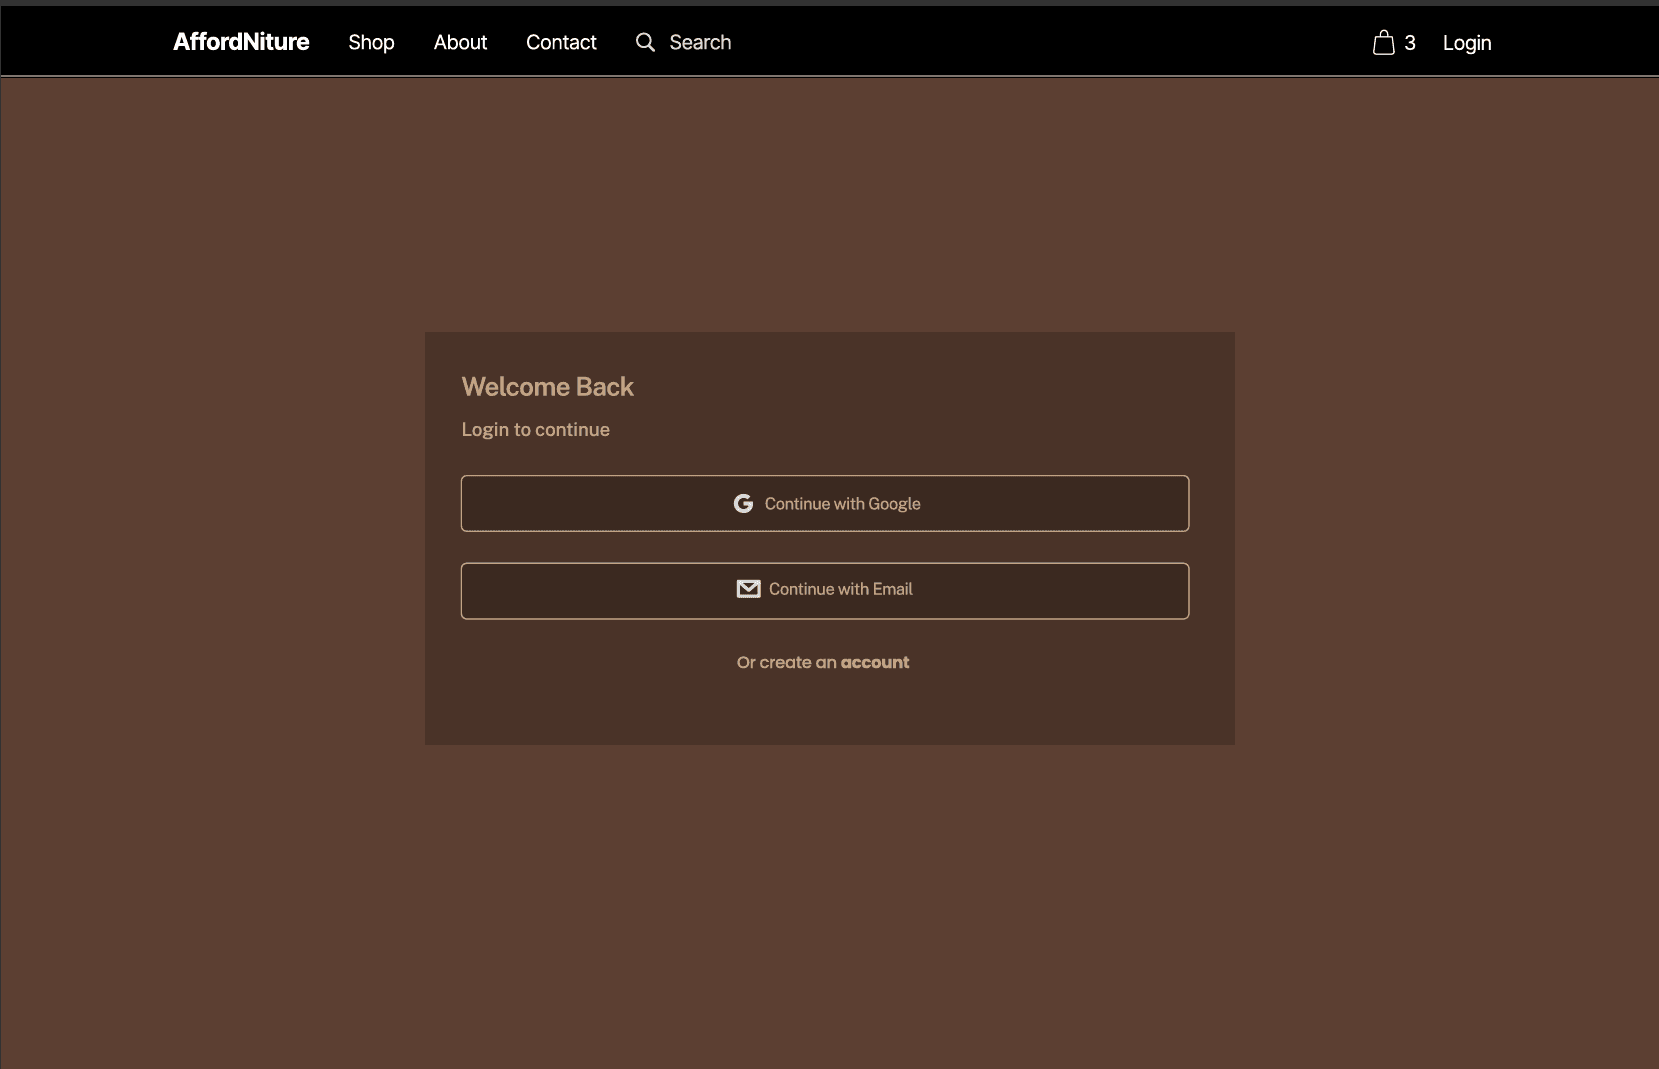Click the Login to continue subtitle
Screen dimensions: 1659x1069
pos(535,429)
